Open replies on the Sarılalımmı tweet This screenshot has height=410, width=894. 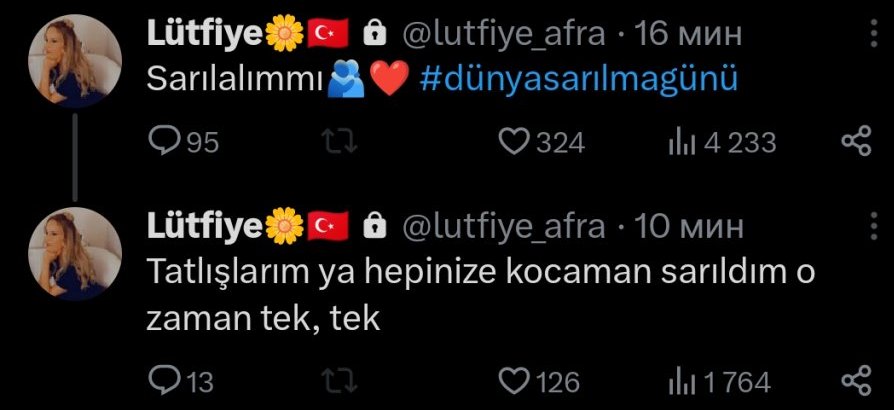point(184,141)
